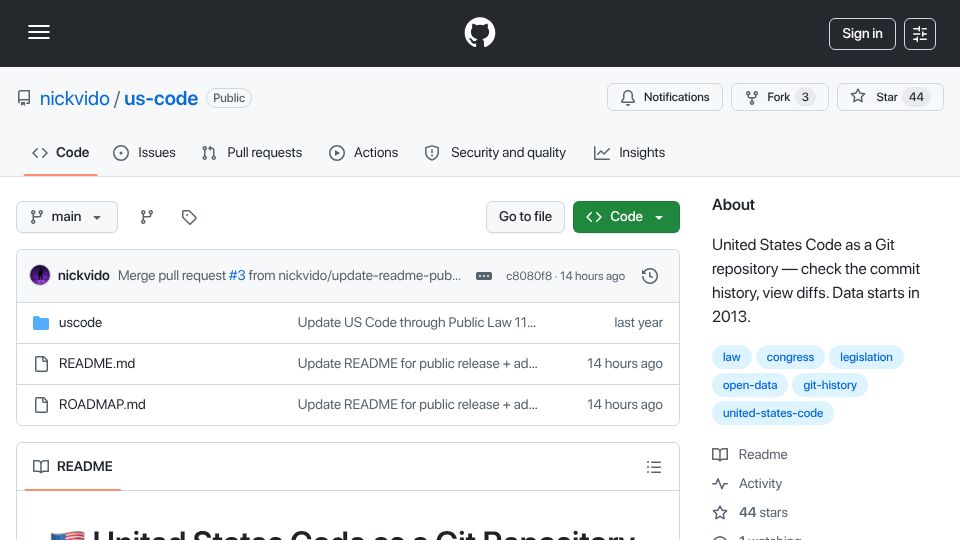The image size is (960, 540).
Task: Expand the green Code dropdown
Action: click(626, 217)
